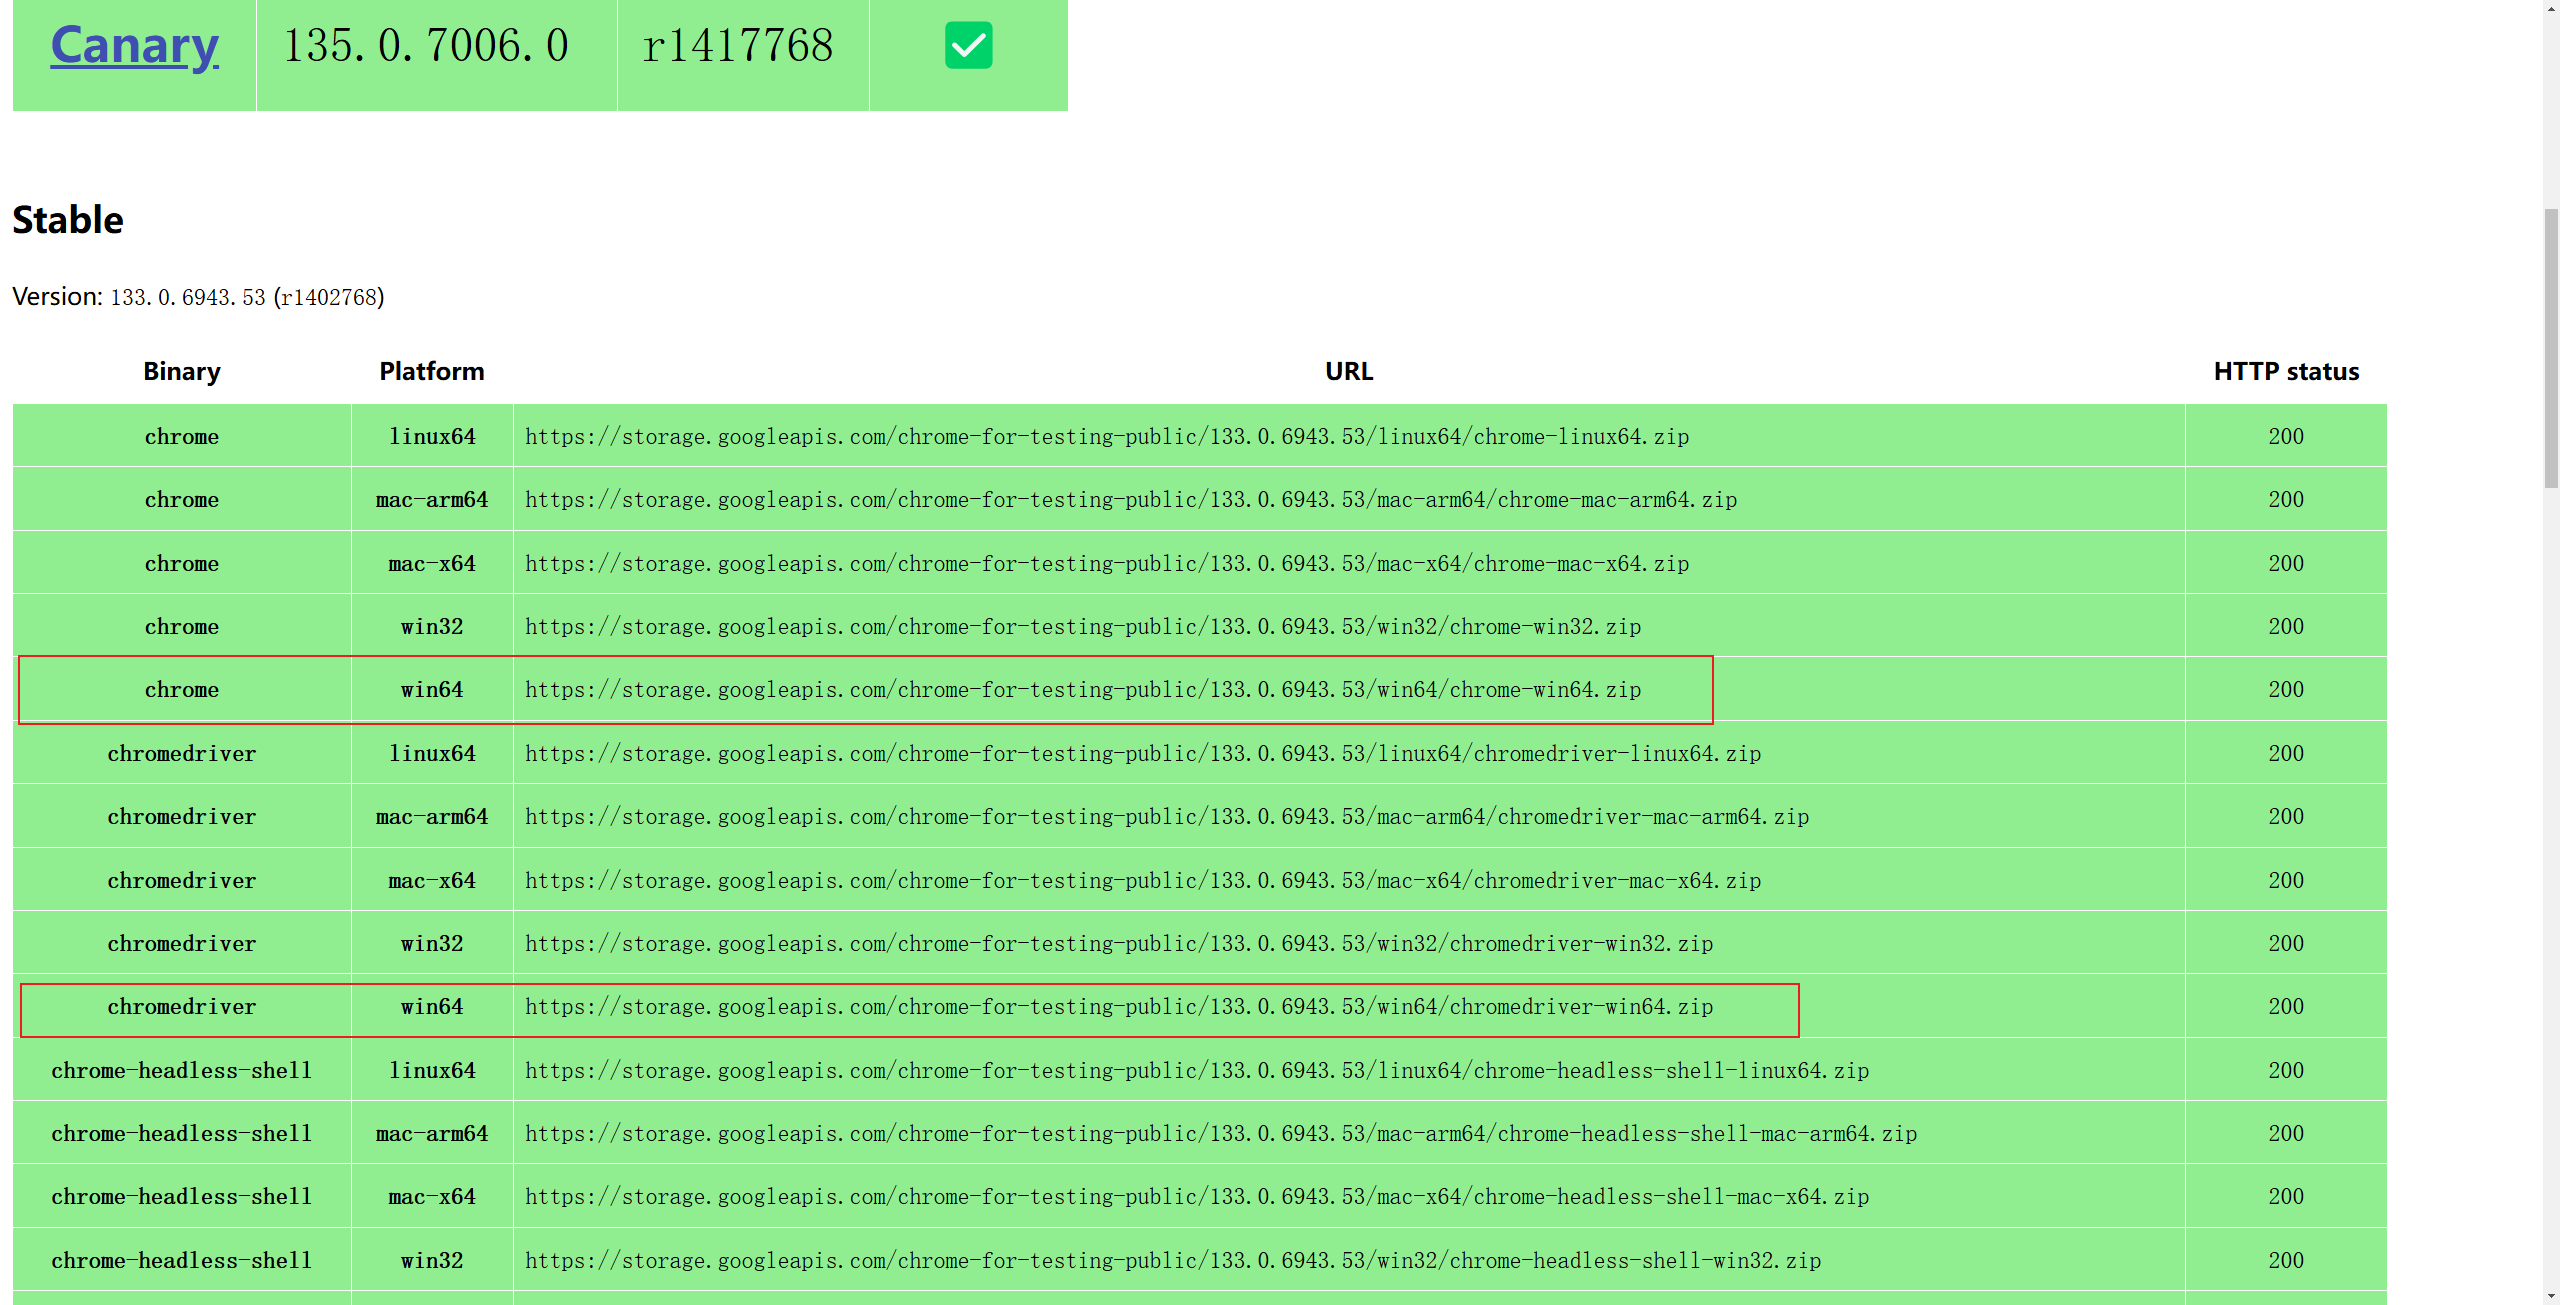Click the green checkmark icon in the Canary row
2560x1305 pixels.
click(x=968, y=46)
